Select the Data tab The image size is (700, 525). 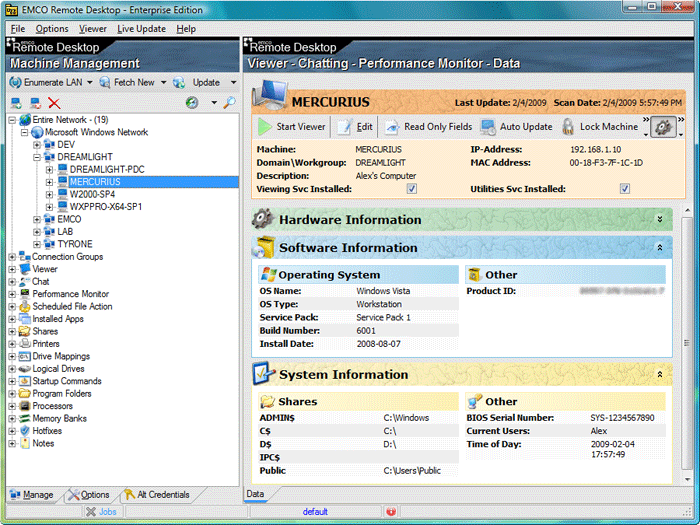(x=255, y=494)
